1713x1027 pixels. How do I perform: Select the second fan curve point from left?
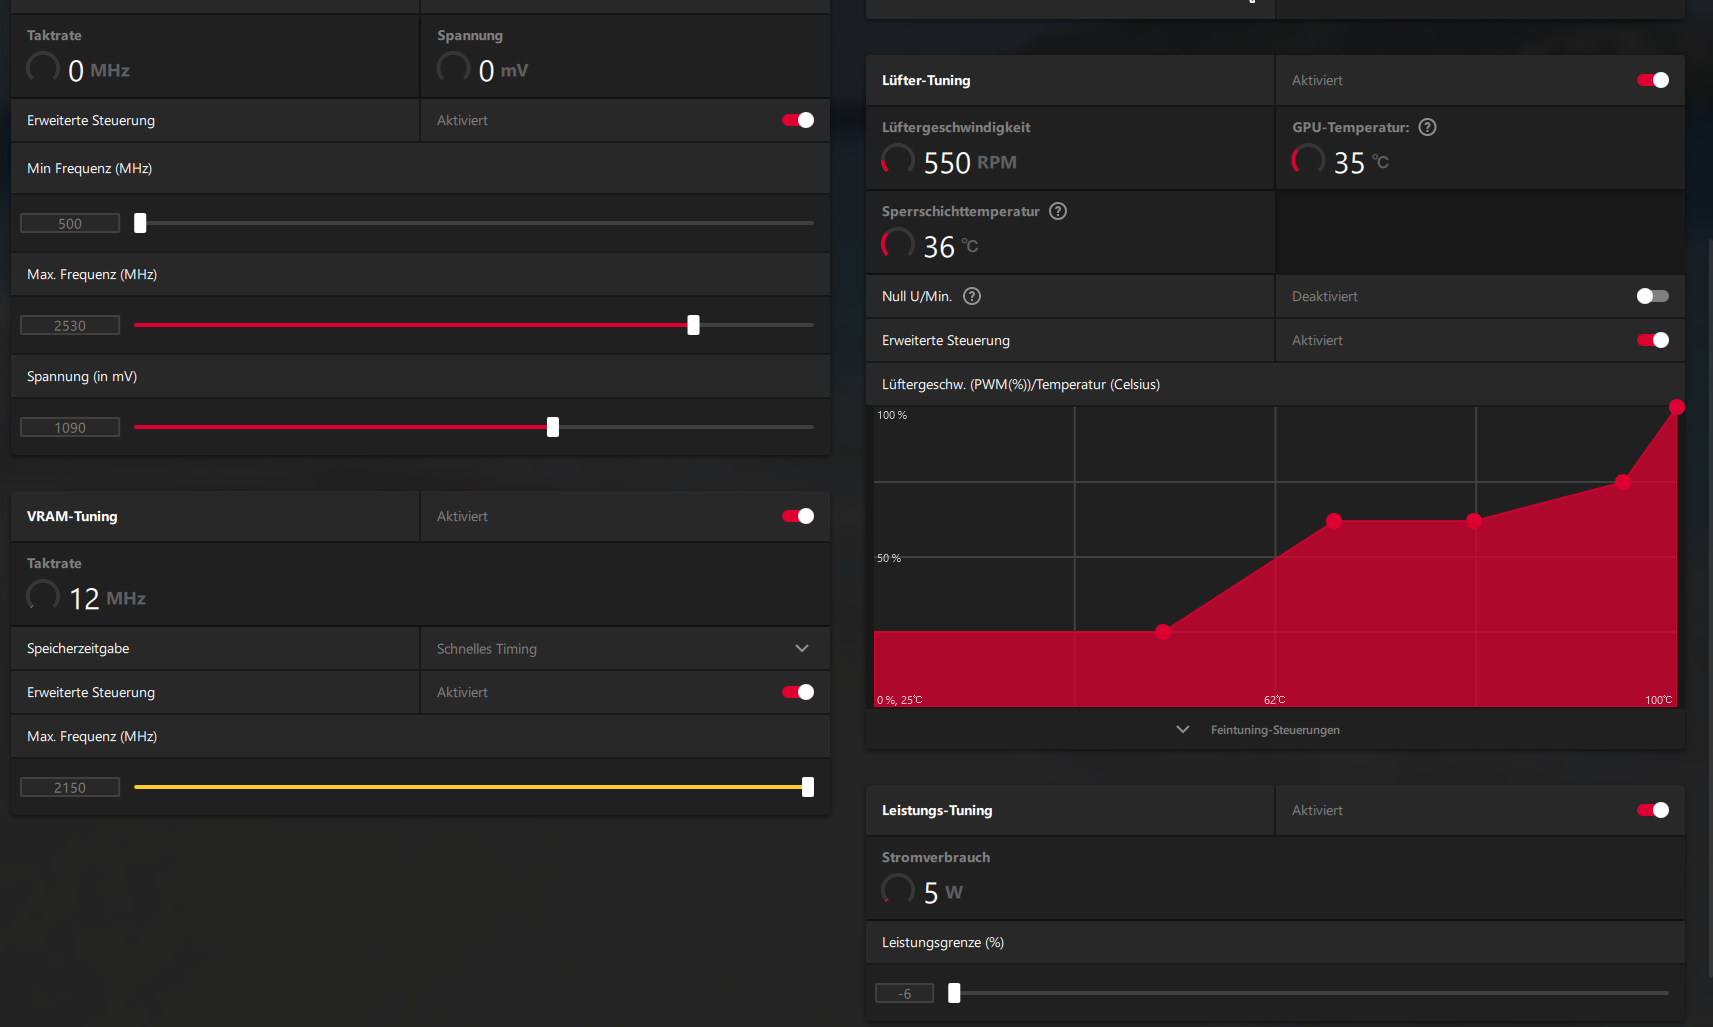pyautogui.click(x=1334, y=520)
